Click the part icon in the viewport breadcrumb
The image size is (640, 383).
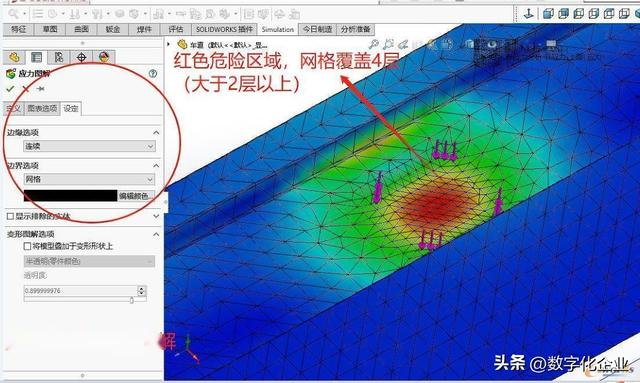(182, 44)
